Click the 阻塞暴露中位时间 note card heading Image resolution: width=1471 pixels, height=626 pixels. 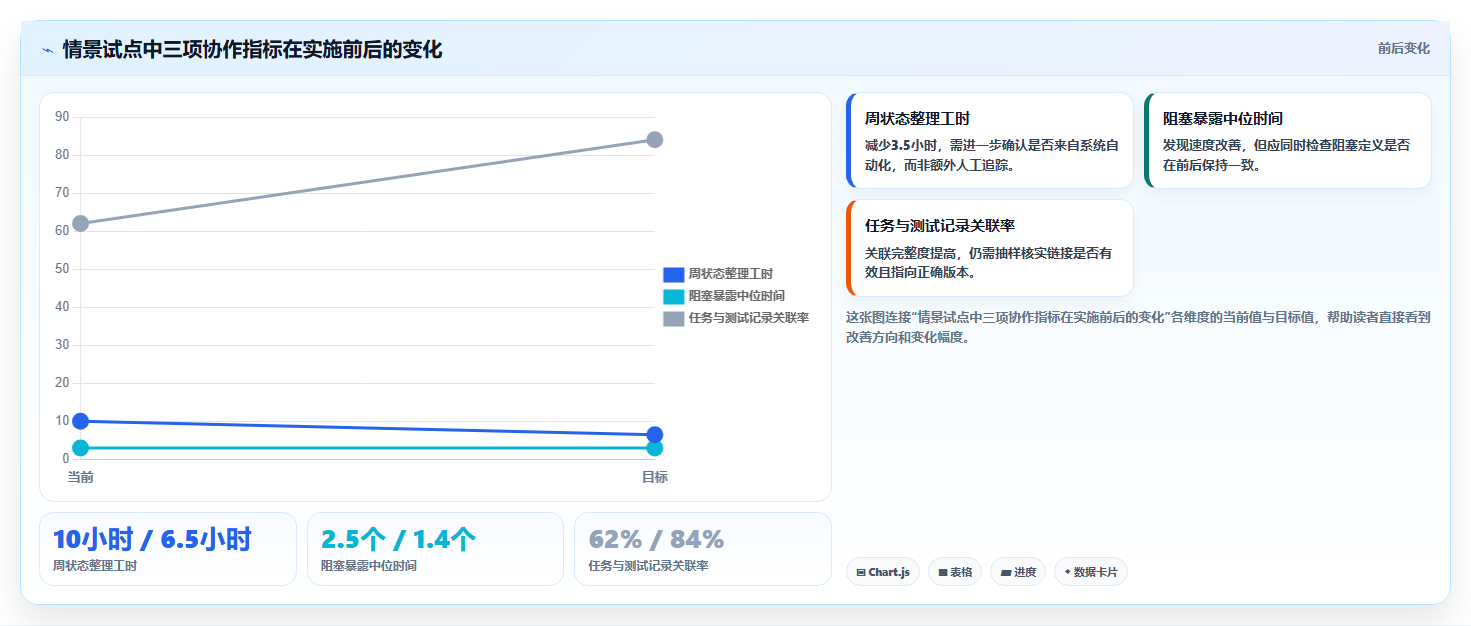[1222, 118]
